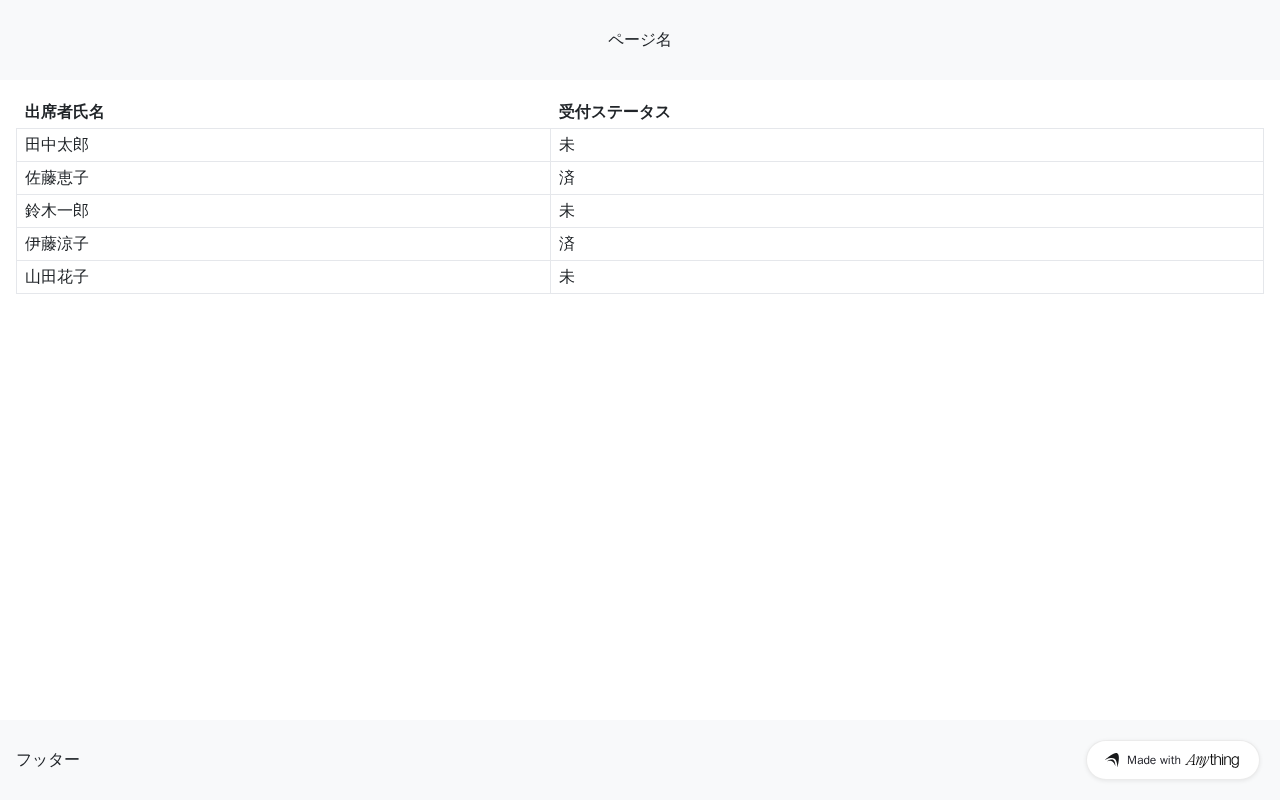This screenshot has width=1280, height=800.
Task: Click the 済 status for 佐藤恵子
Action: (x=567, y=178)
